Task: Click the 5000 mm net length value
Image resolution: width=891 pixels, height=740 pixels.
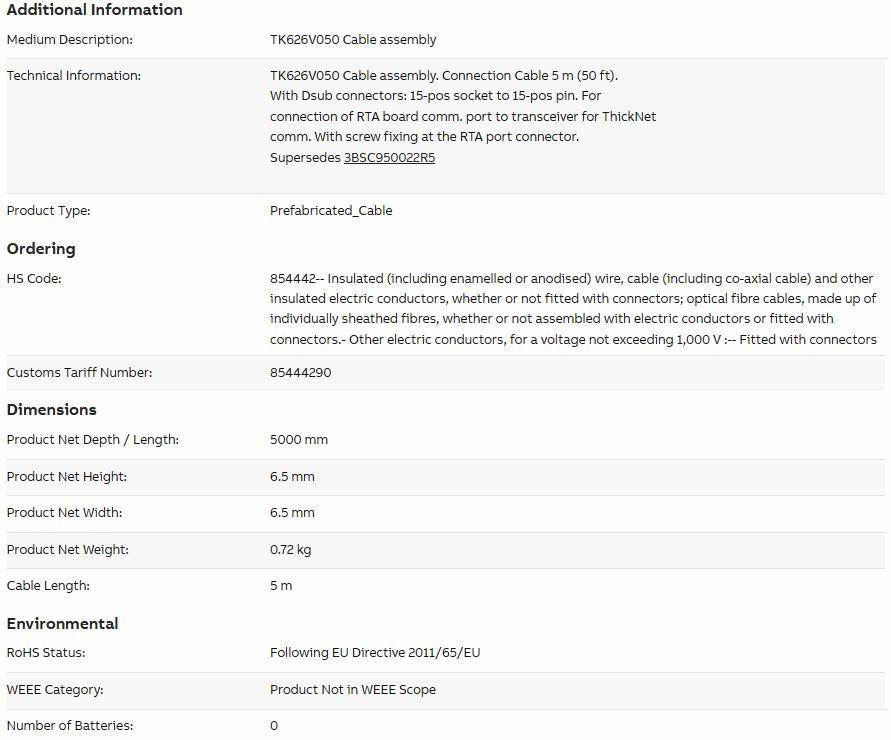Action: (x=299, y=440)
